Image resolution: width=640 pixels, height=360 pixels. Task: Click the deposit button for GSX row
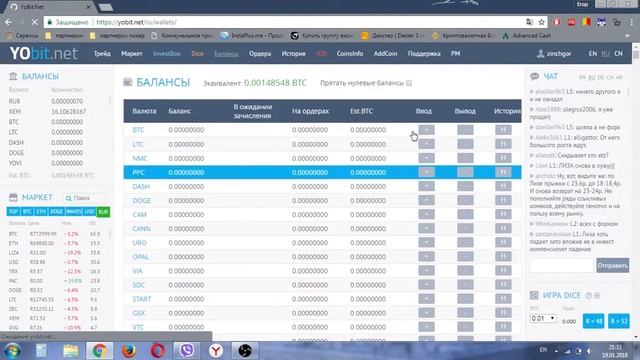click(x=426, y=313)
